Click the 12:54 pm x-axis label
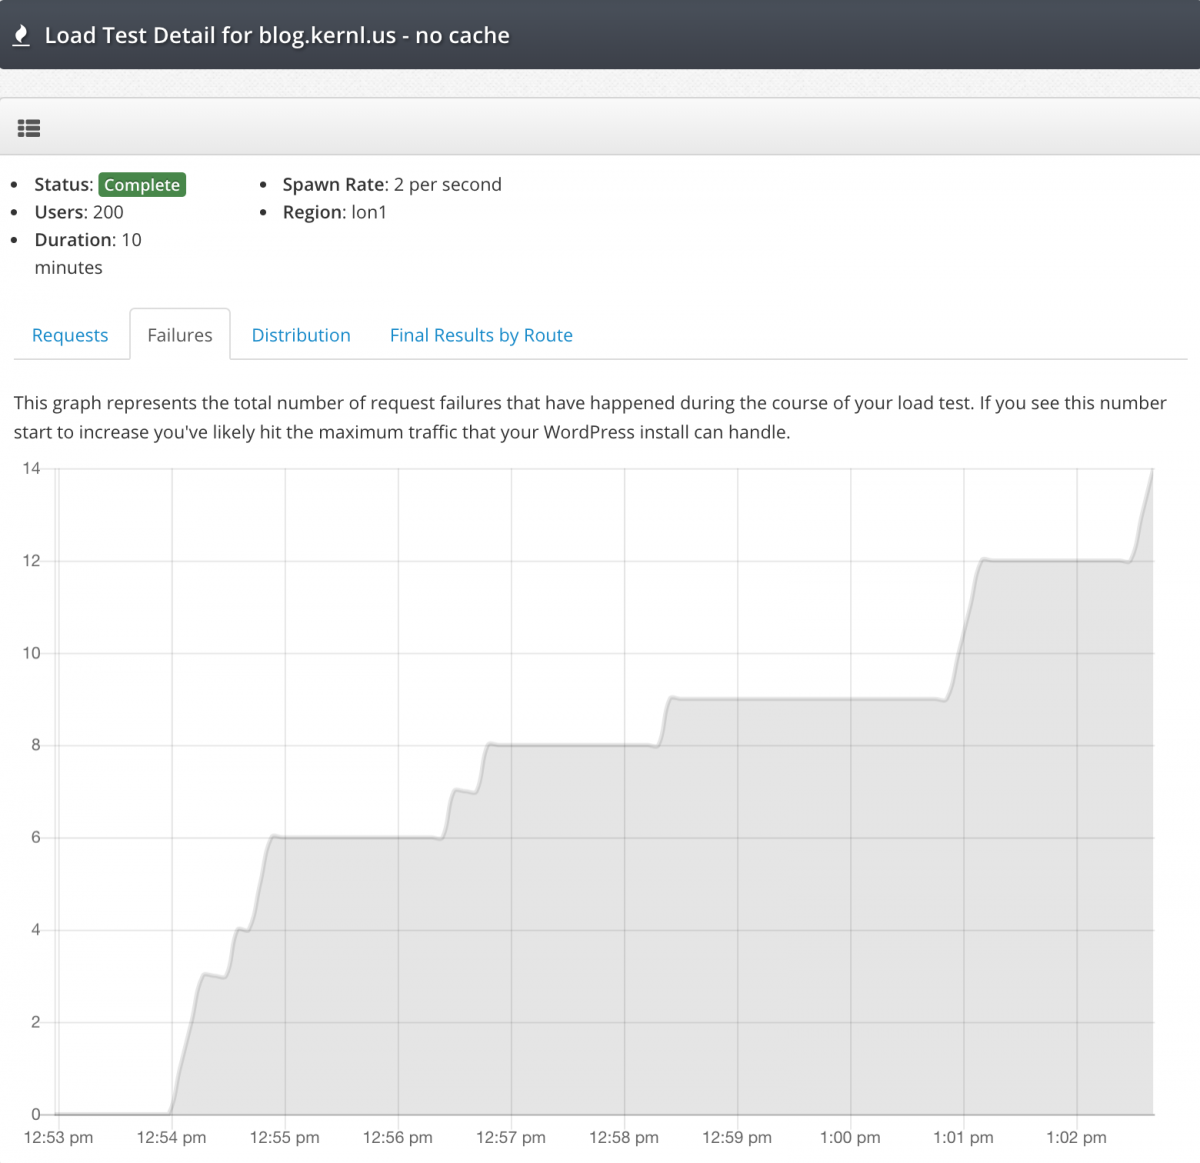The width and height of the screenshot is (1200, 1163). (x=171, y=1137)
